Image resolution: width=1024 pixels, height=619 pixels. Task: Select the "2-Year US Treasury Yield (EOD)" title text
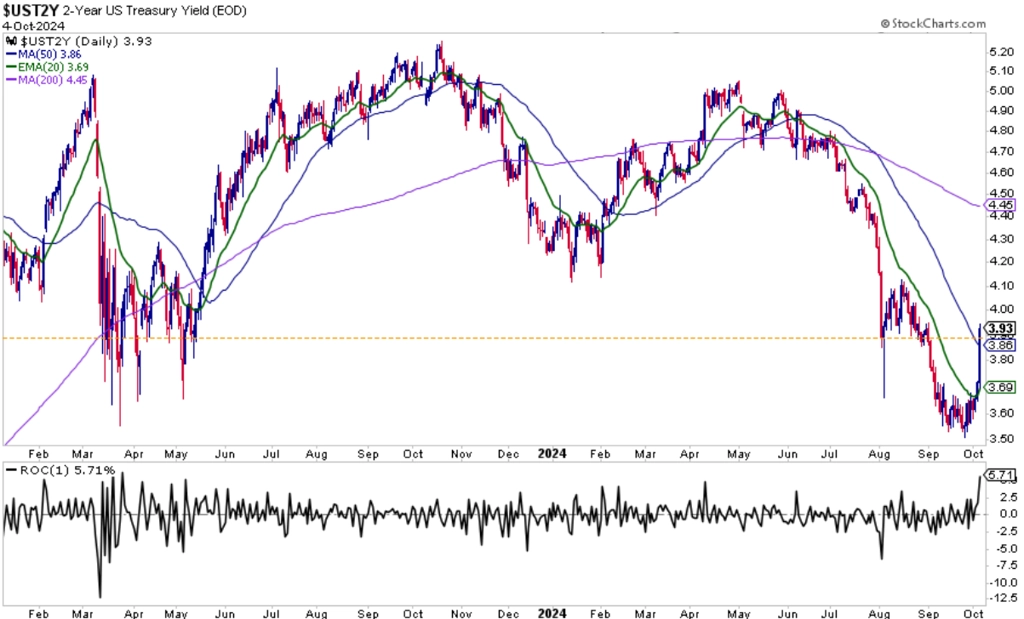pyautogui.click(x=155, y=10)
